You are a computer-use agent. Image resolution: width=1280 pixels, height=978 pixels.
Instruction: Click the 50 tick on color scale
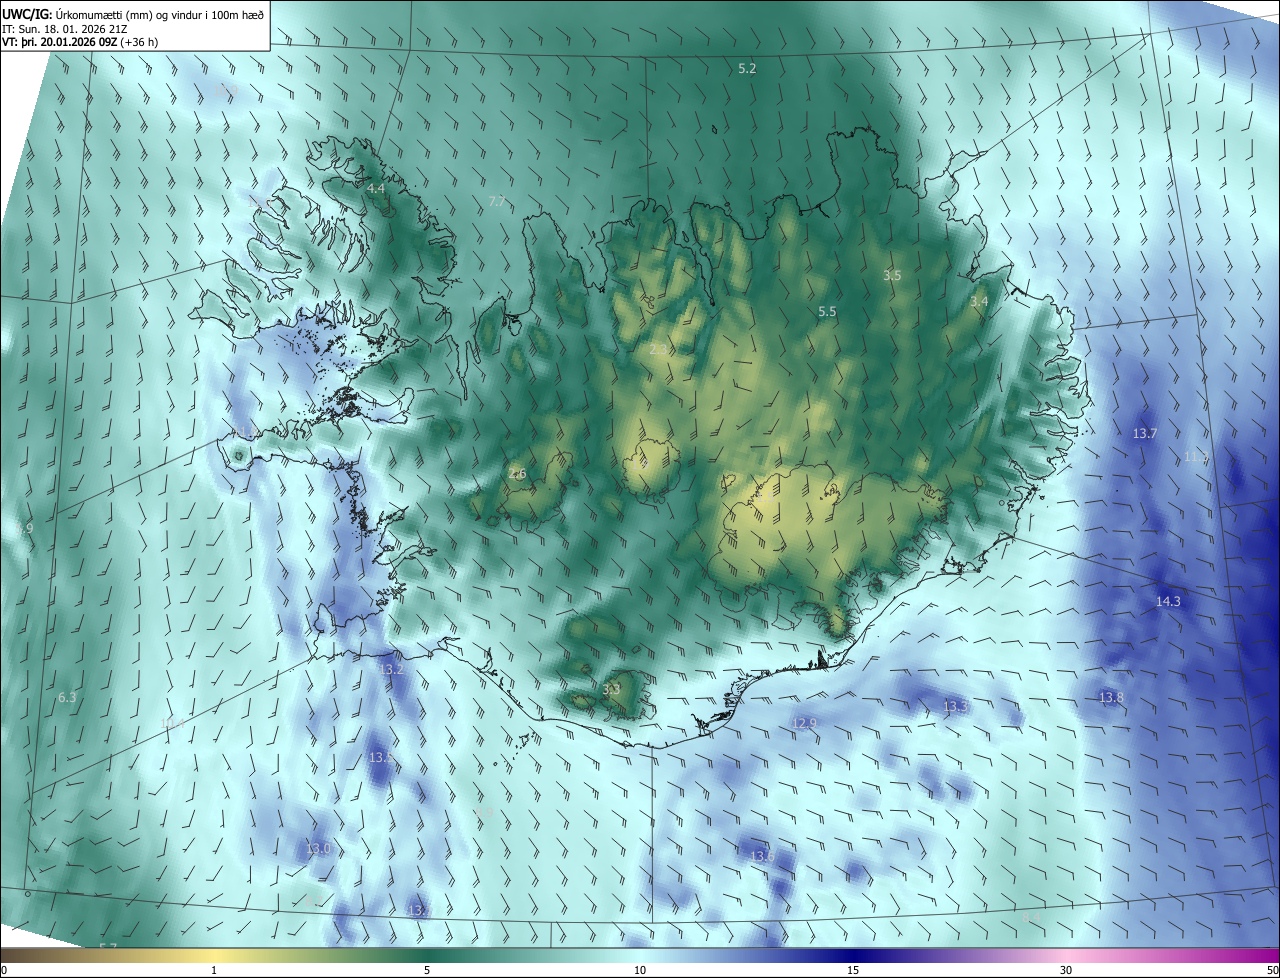1272,971
